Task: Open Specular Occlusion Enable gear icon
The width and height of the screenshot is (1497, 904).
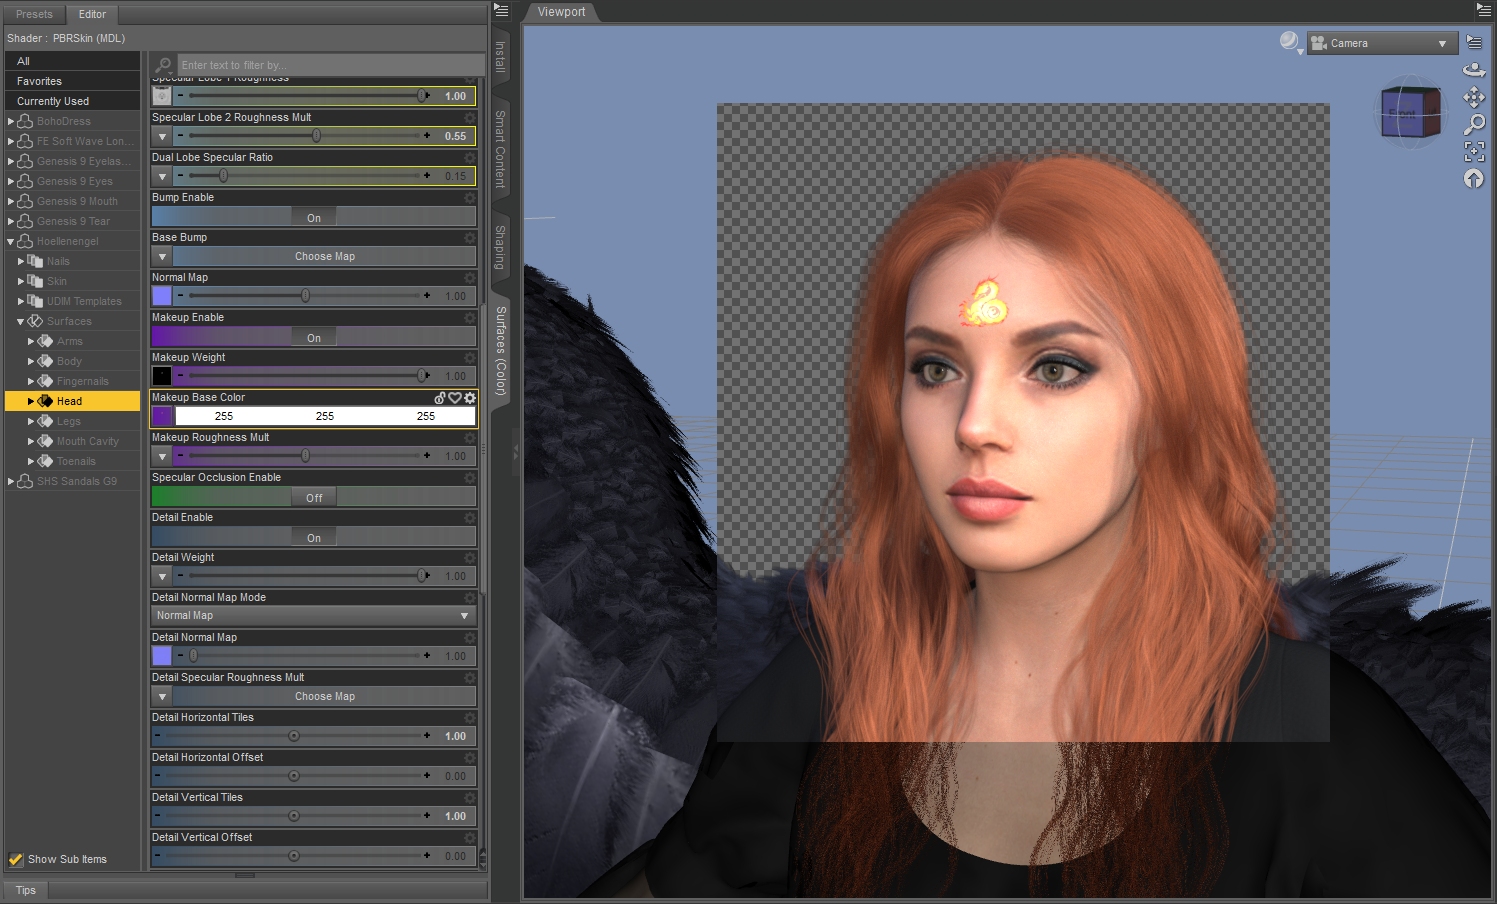Action: pyautogui.click(x=470, y=478)
